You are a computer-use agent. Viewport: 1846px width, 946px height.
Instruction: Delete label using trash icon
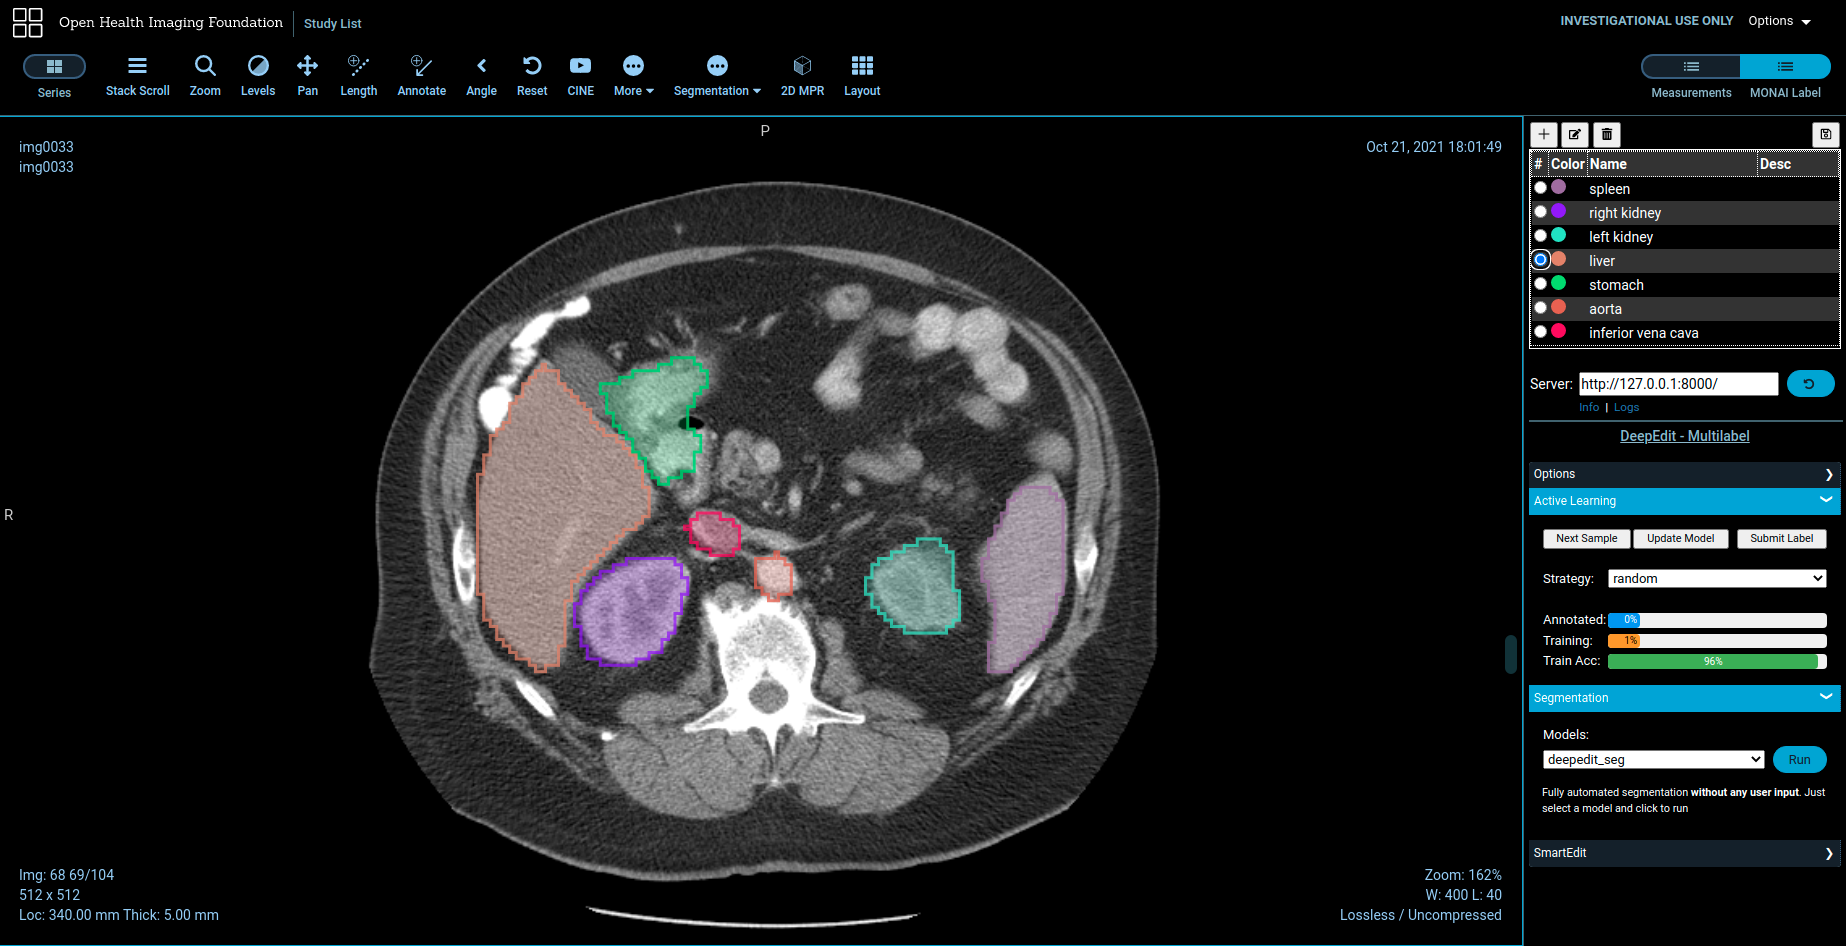coord(1606,135)
